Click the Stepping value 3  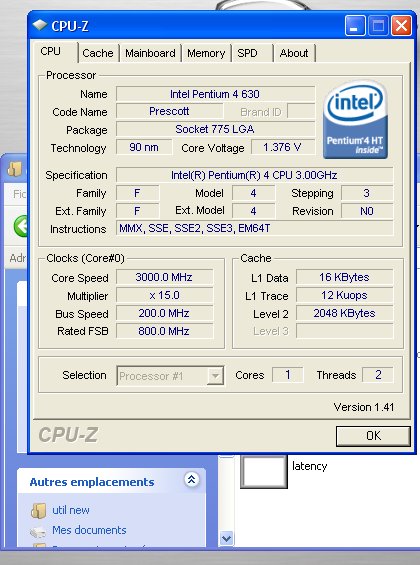pos(367,193)
